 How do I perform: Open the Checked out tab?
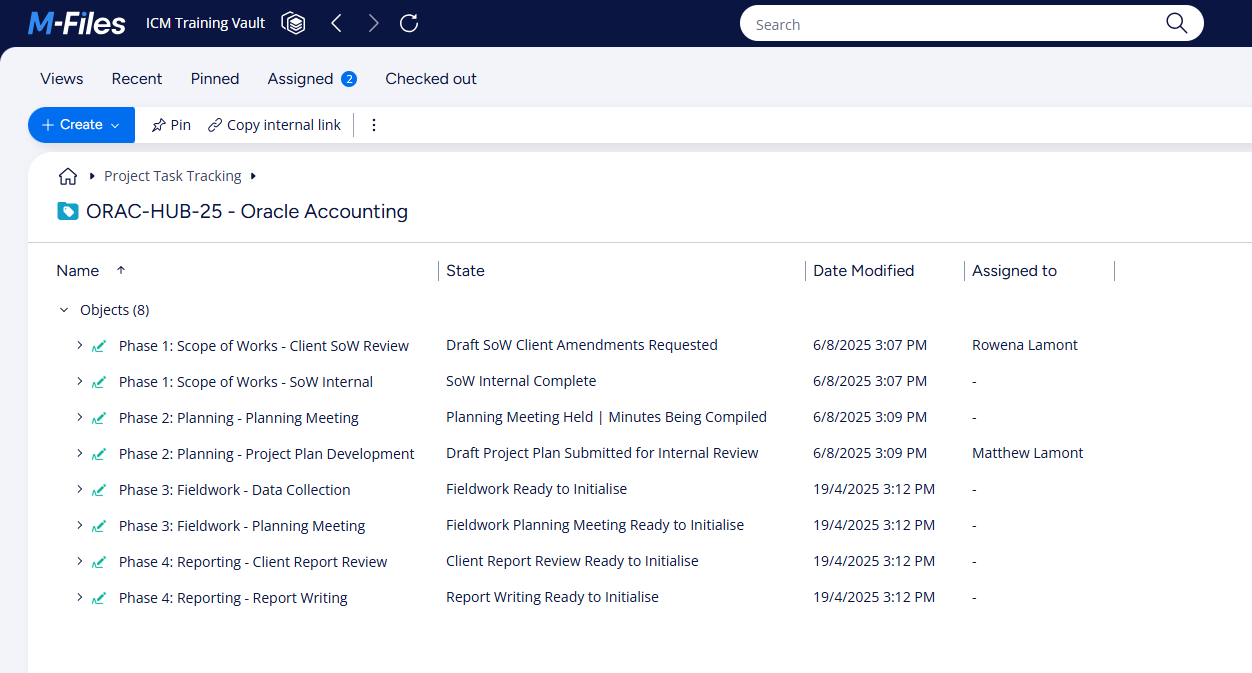pos(431,79)
